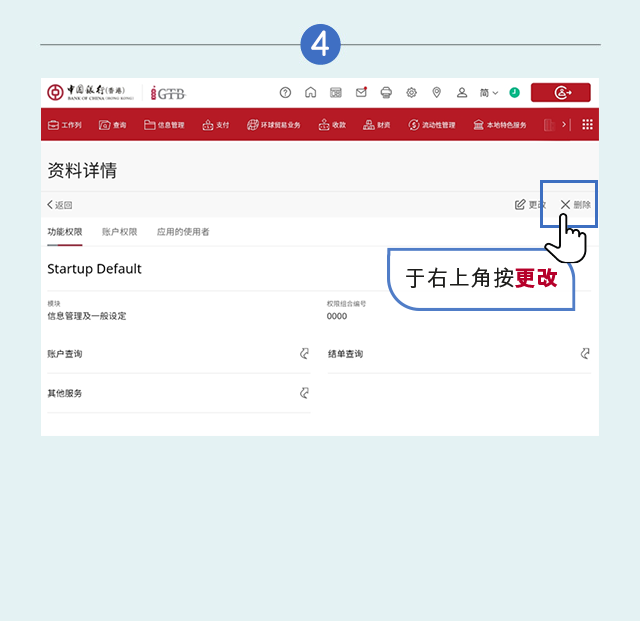Screen dimensions: 640x621
Task: Open the mail inbox envelope icon
Action: pyautogui.click(x=361, y=92)
